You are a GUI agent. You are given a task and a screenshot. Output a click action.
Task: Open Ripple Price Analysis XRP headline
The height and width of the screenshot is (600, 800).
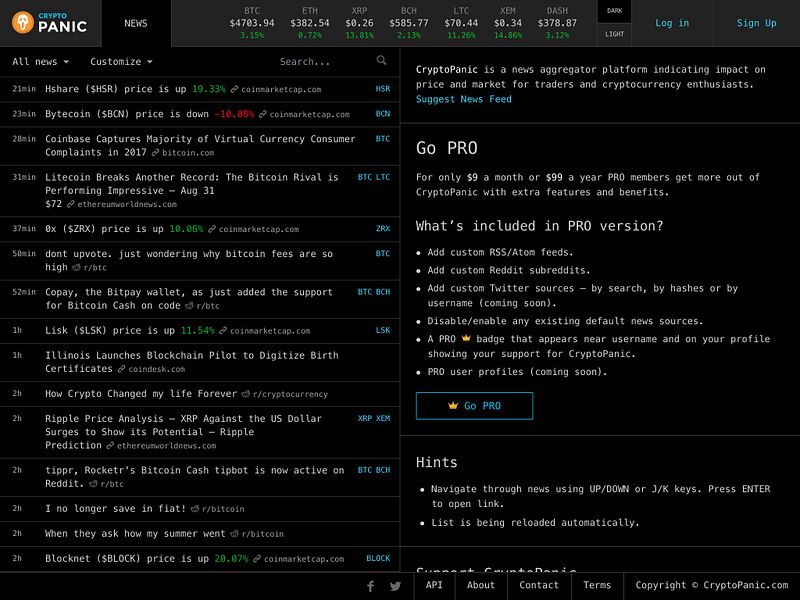tap(184, 432)
